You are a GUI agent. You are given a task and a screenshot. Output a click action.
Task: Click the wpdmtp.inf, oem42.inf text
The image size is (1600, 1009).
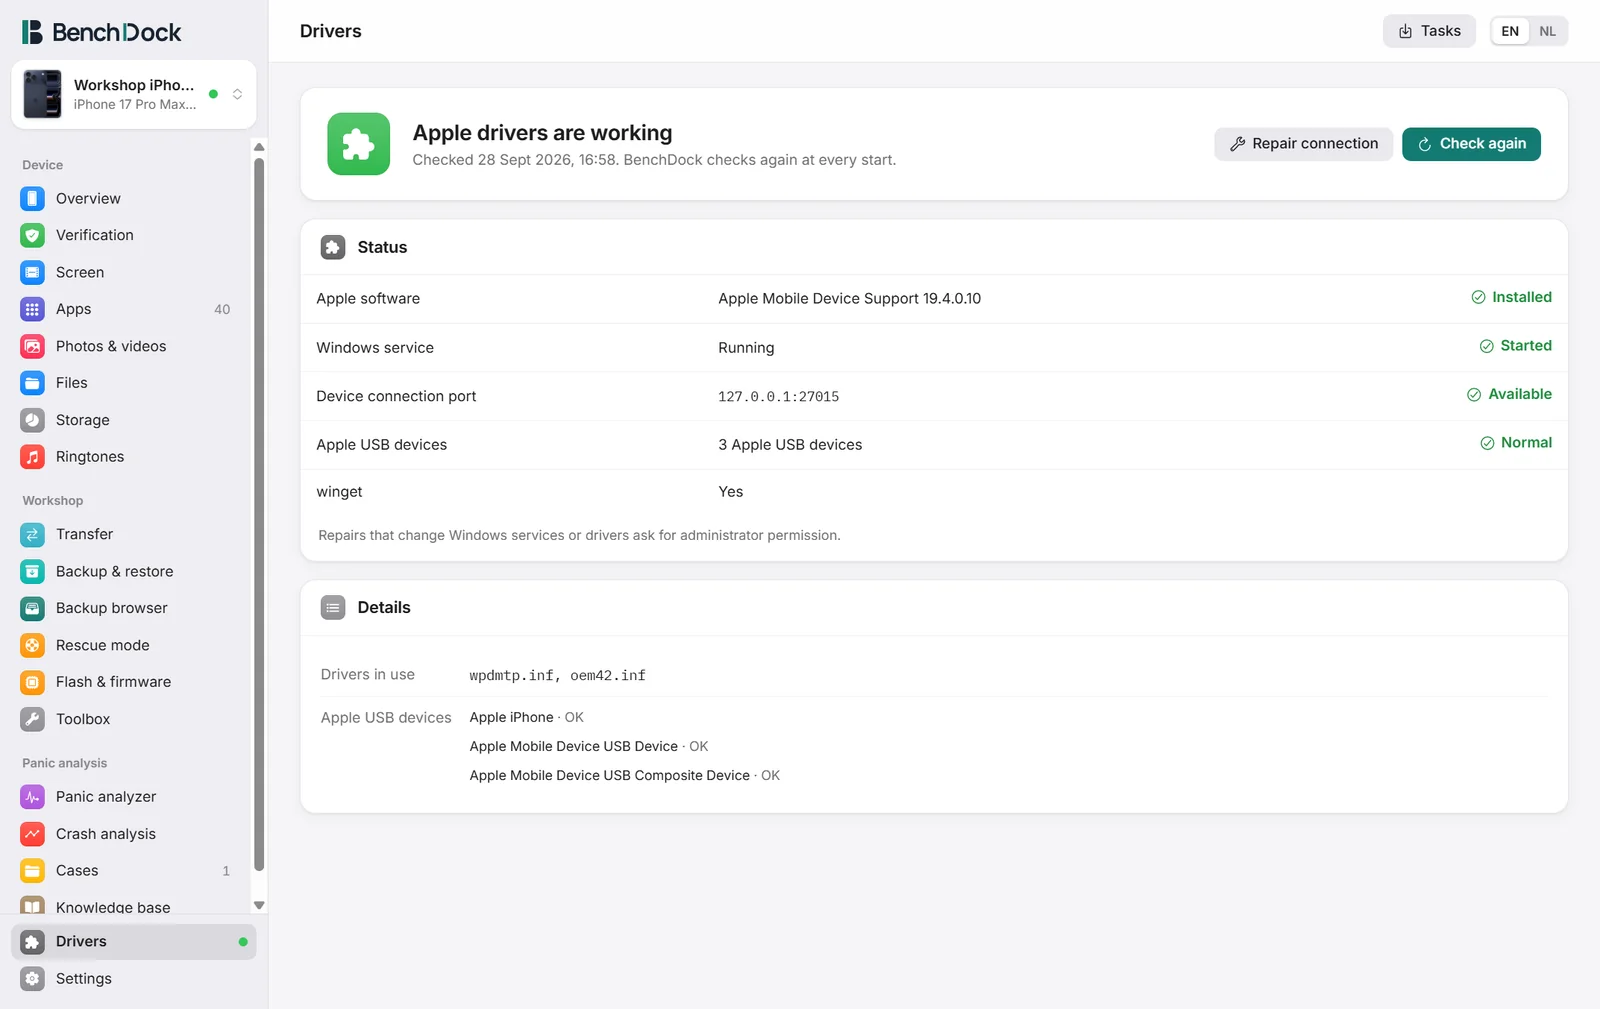coord(557,676)
